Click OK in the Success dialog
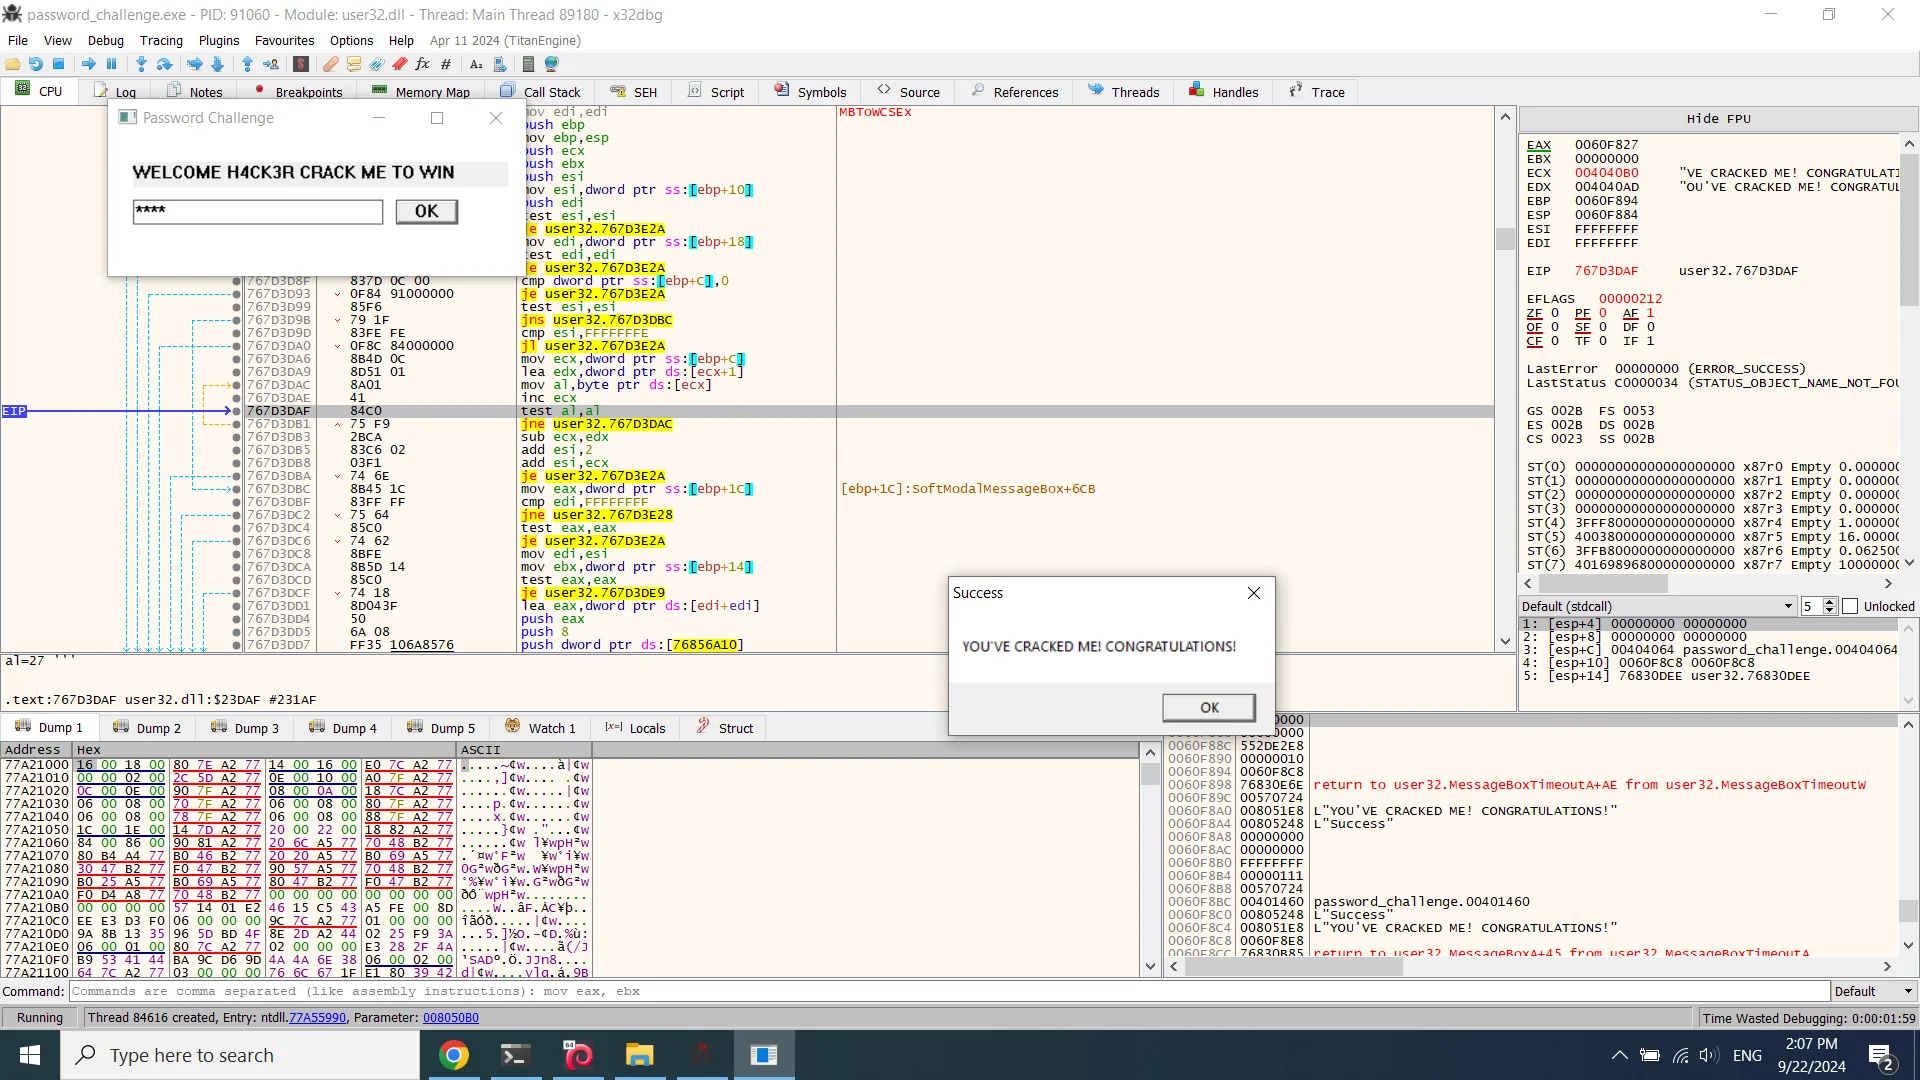1920x1080 pixels. point(1209,707)
